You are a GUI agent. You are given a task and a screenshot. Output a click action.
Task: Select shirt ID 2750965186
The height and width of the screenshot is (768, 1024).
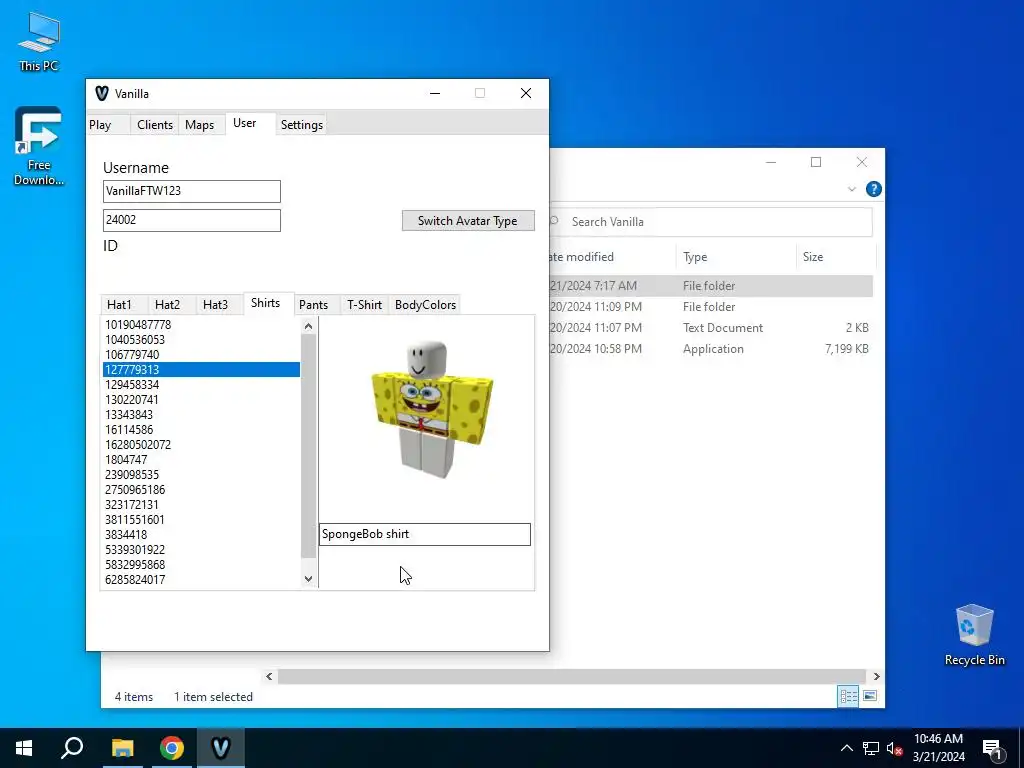201,490
